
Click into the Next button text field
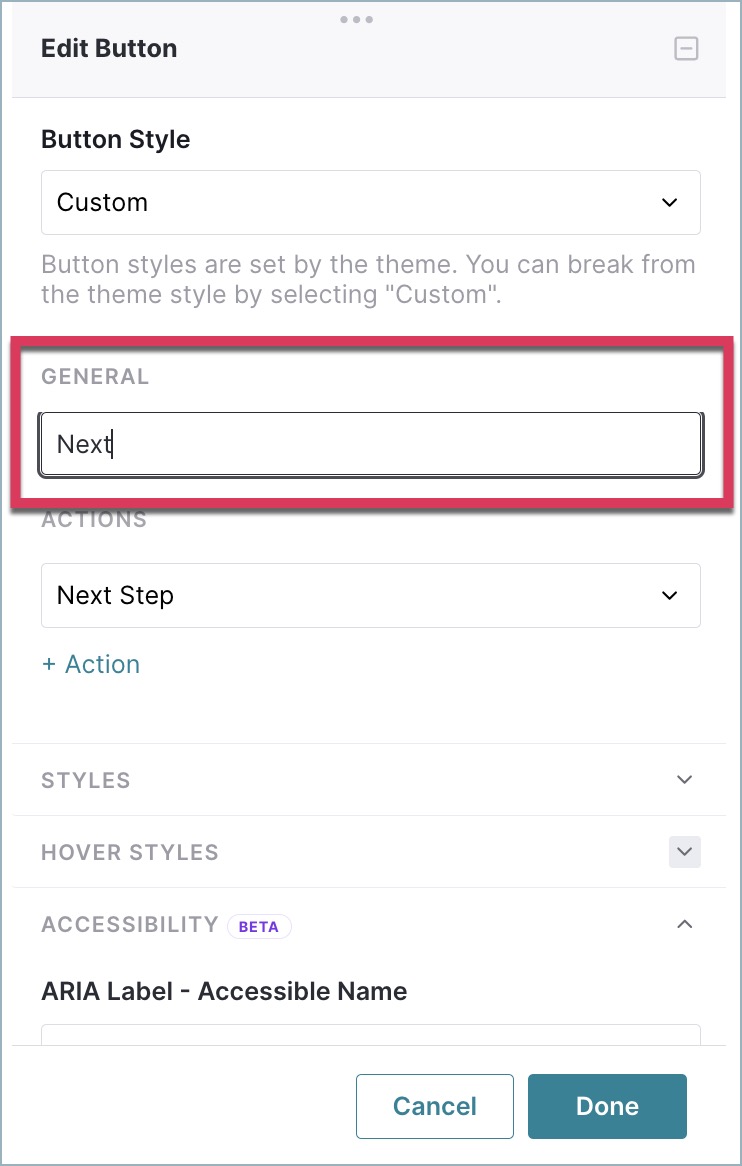370,444
